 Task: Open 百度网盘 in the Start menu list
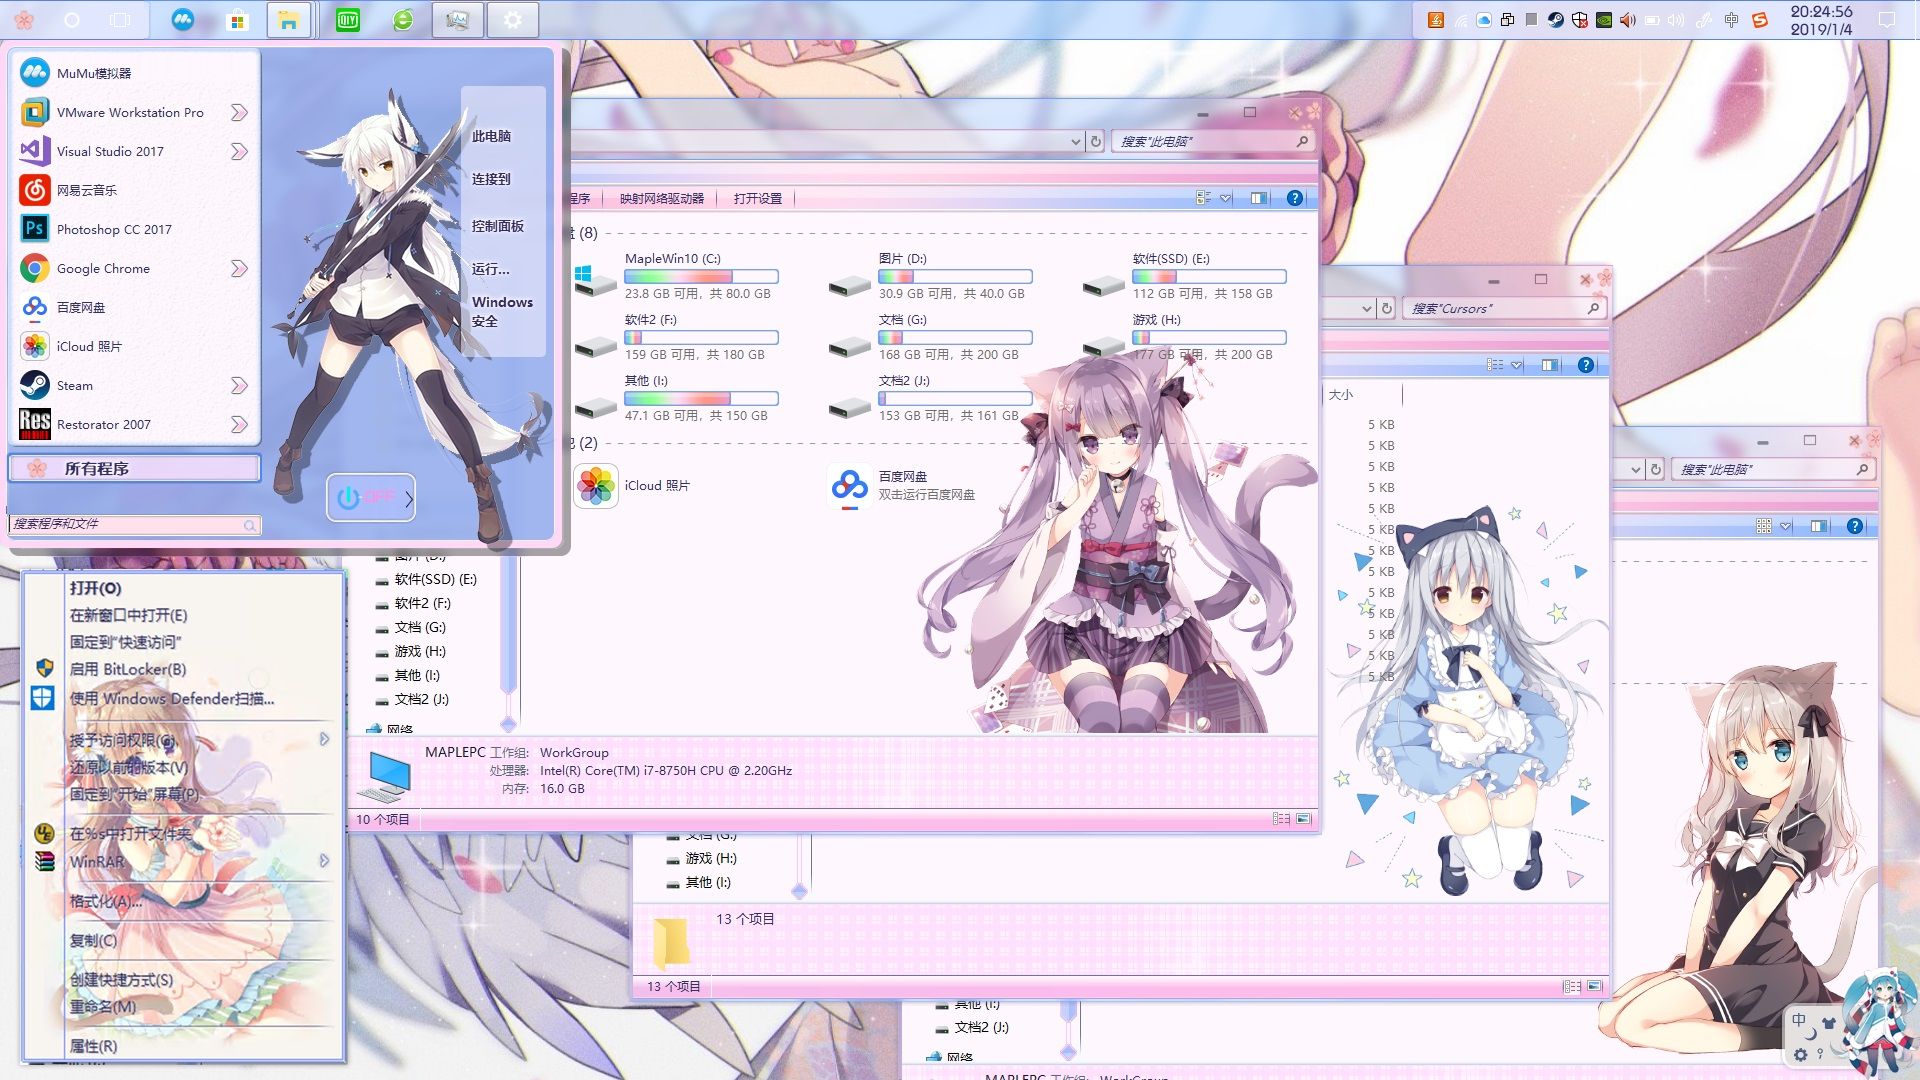pos(134,307)
